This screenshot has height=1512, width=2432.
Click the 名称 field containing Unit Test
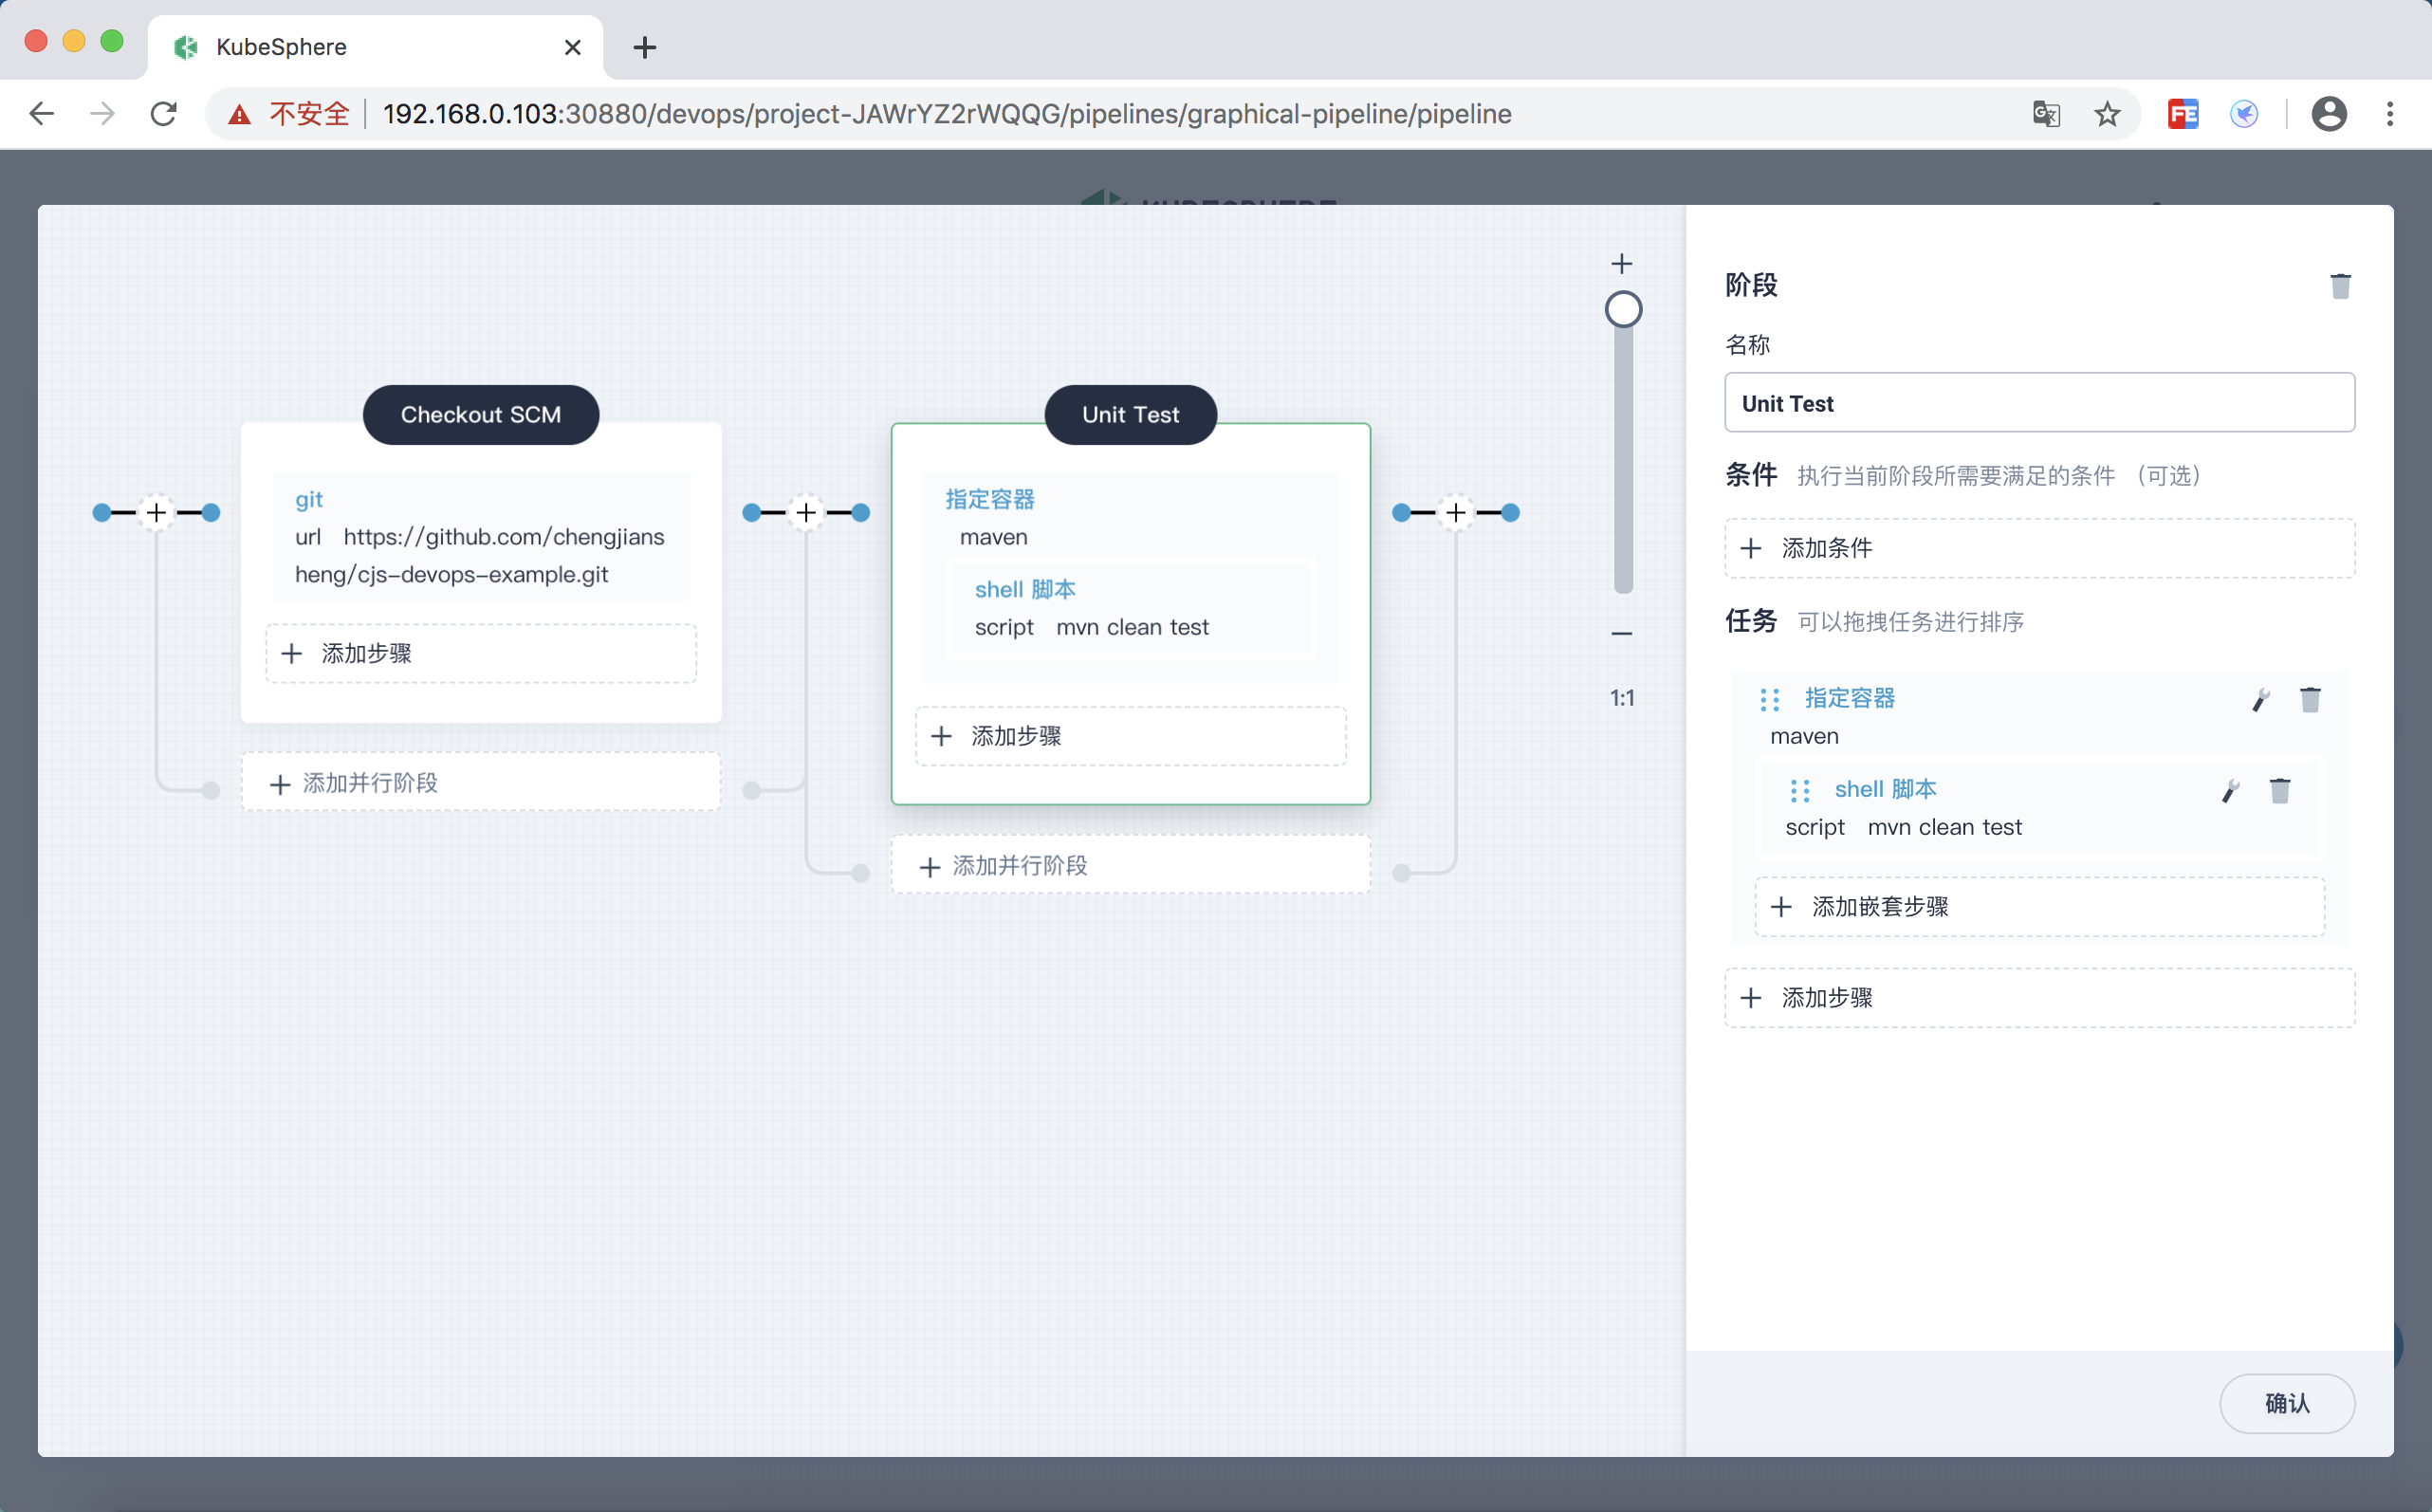[x=2039, y=403]
